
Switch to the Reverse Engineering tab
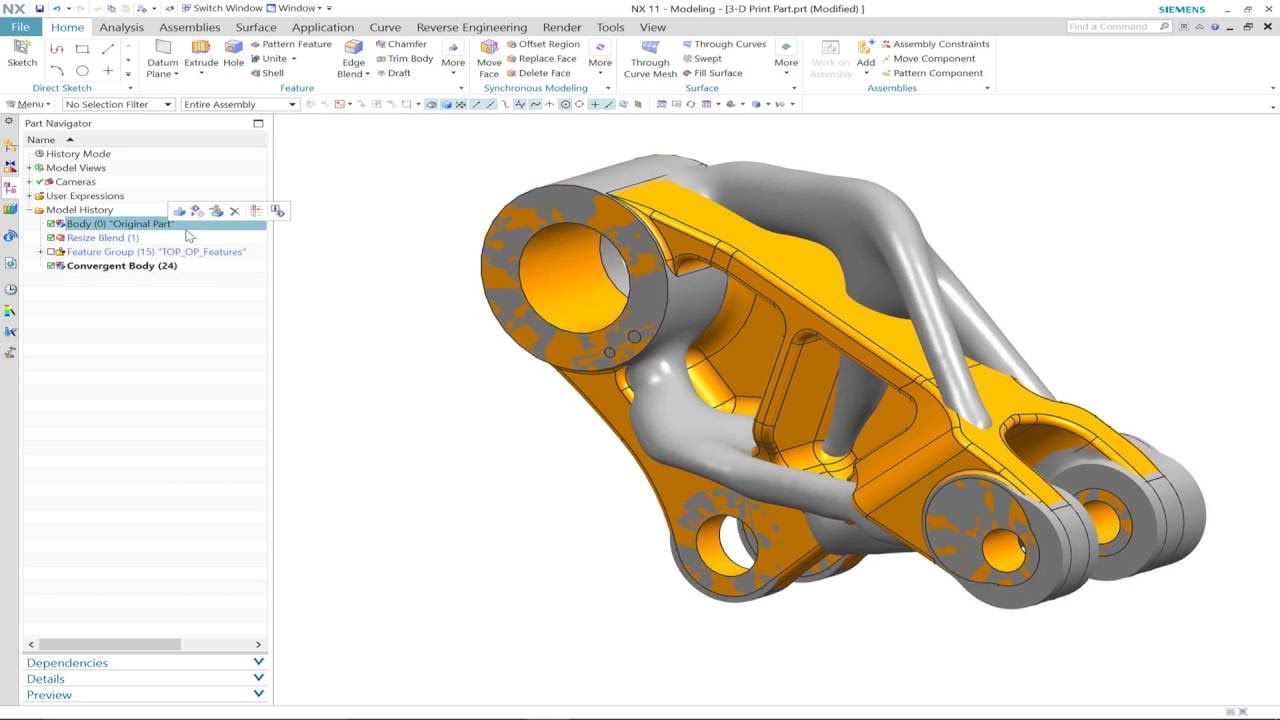click(x=471, y=27)
